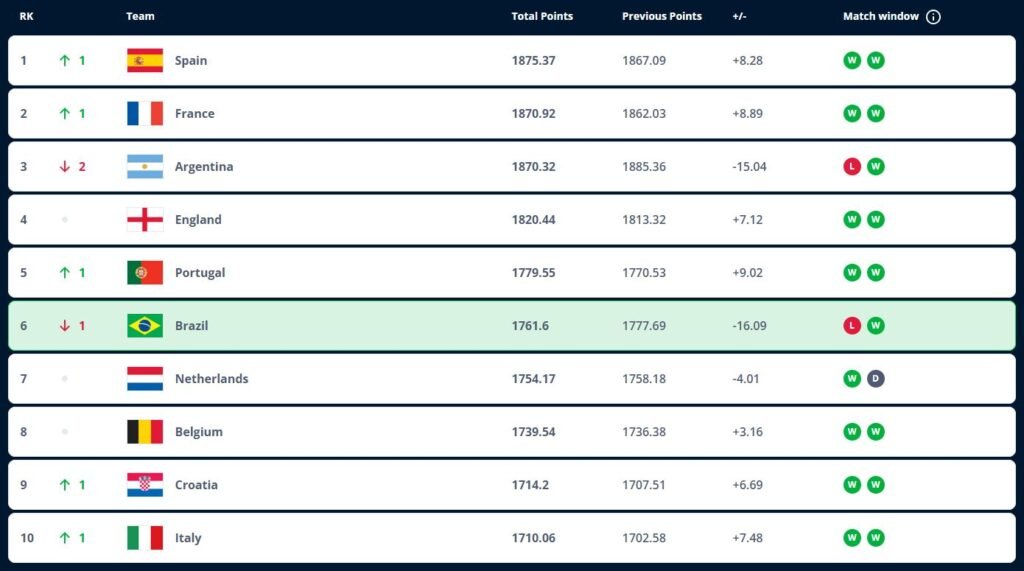Click Spain's green up-arrow rank change
The image size is (1024, 571).
[65, 61]
